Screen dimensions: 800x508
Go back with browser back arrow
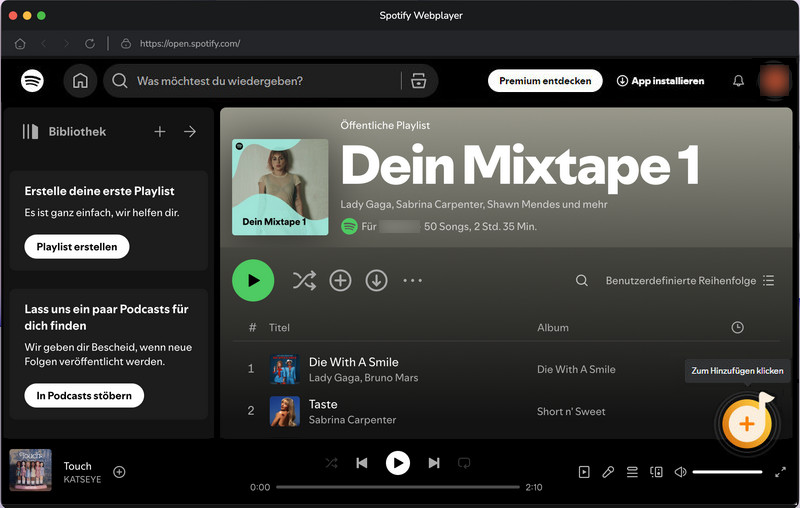point(44,44)
